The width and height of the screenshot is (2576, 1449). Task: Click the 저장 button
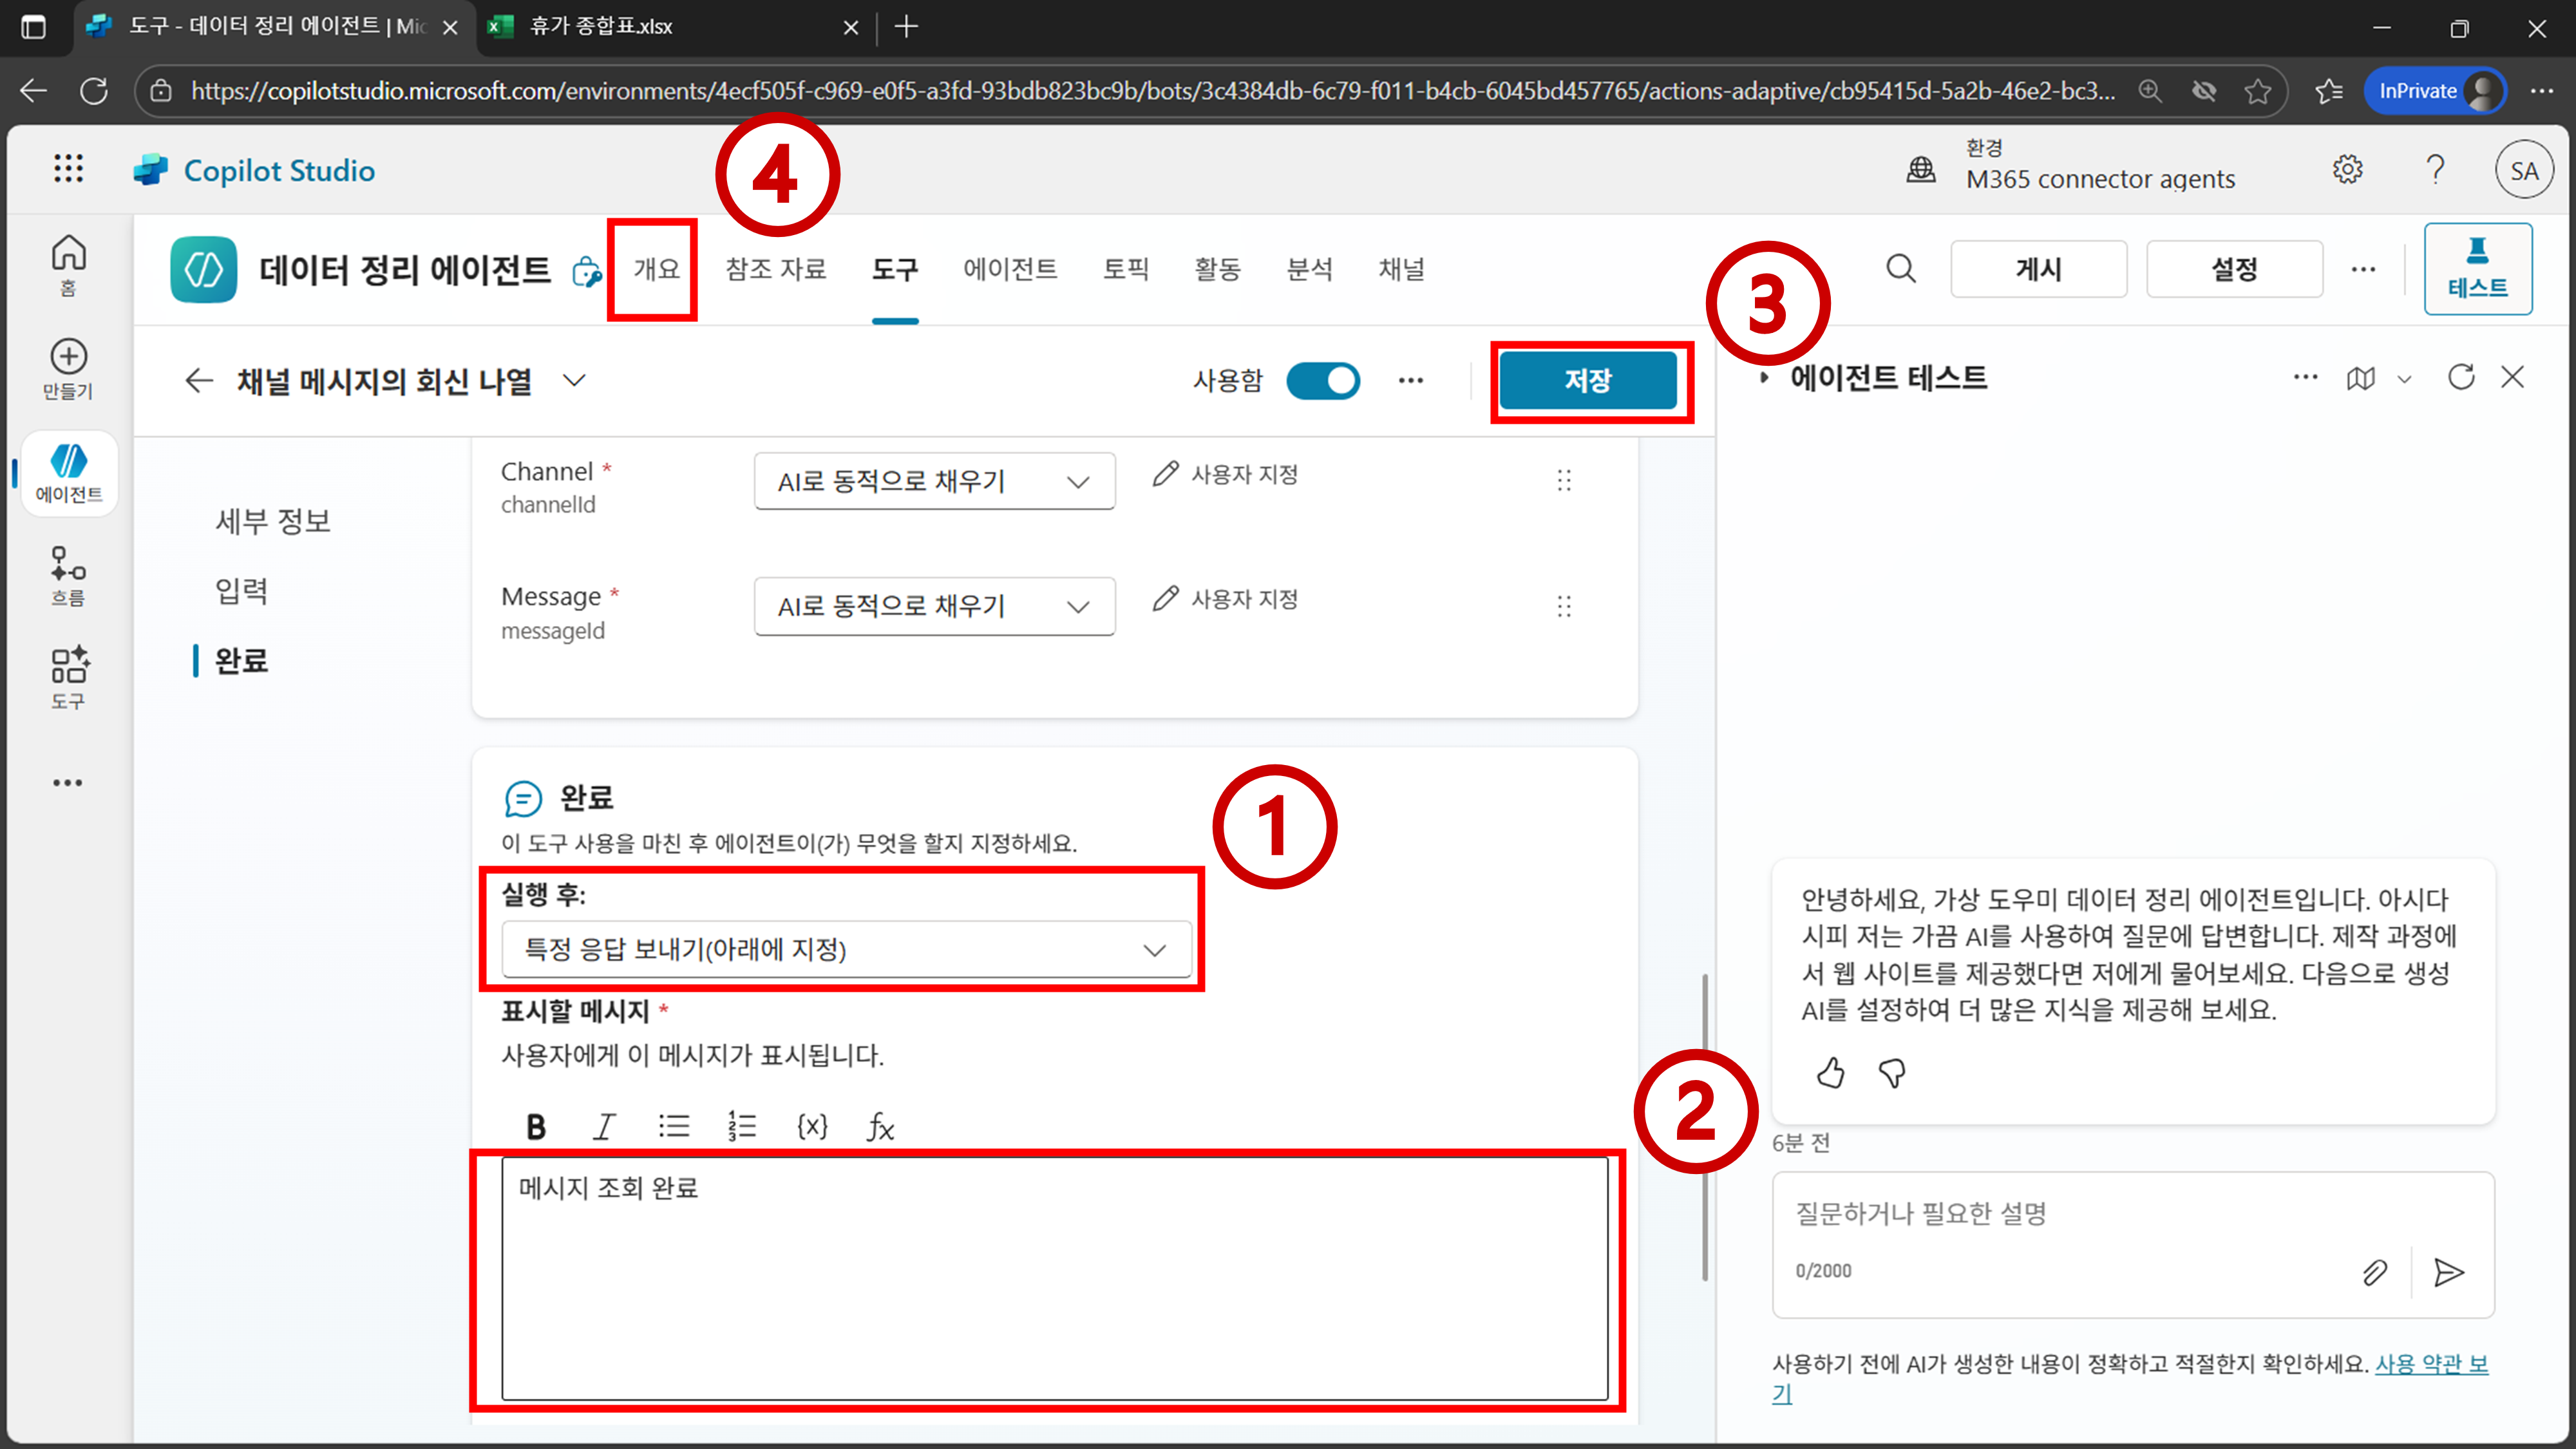coord(1588,380)
